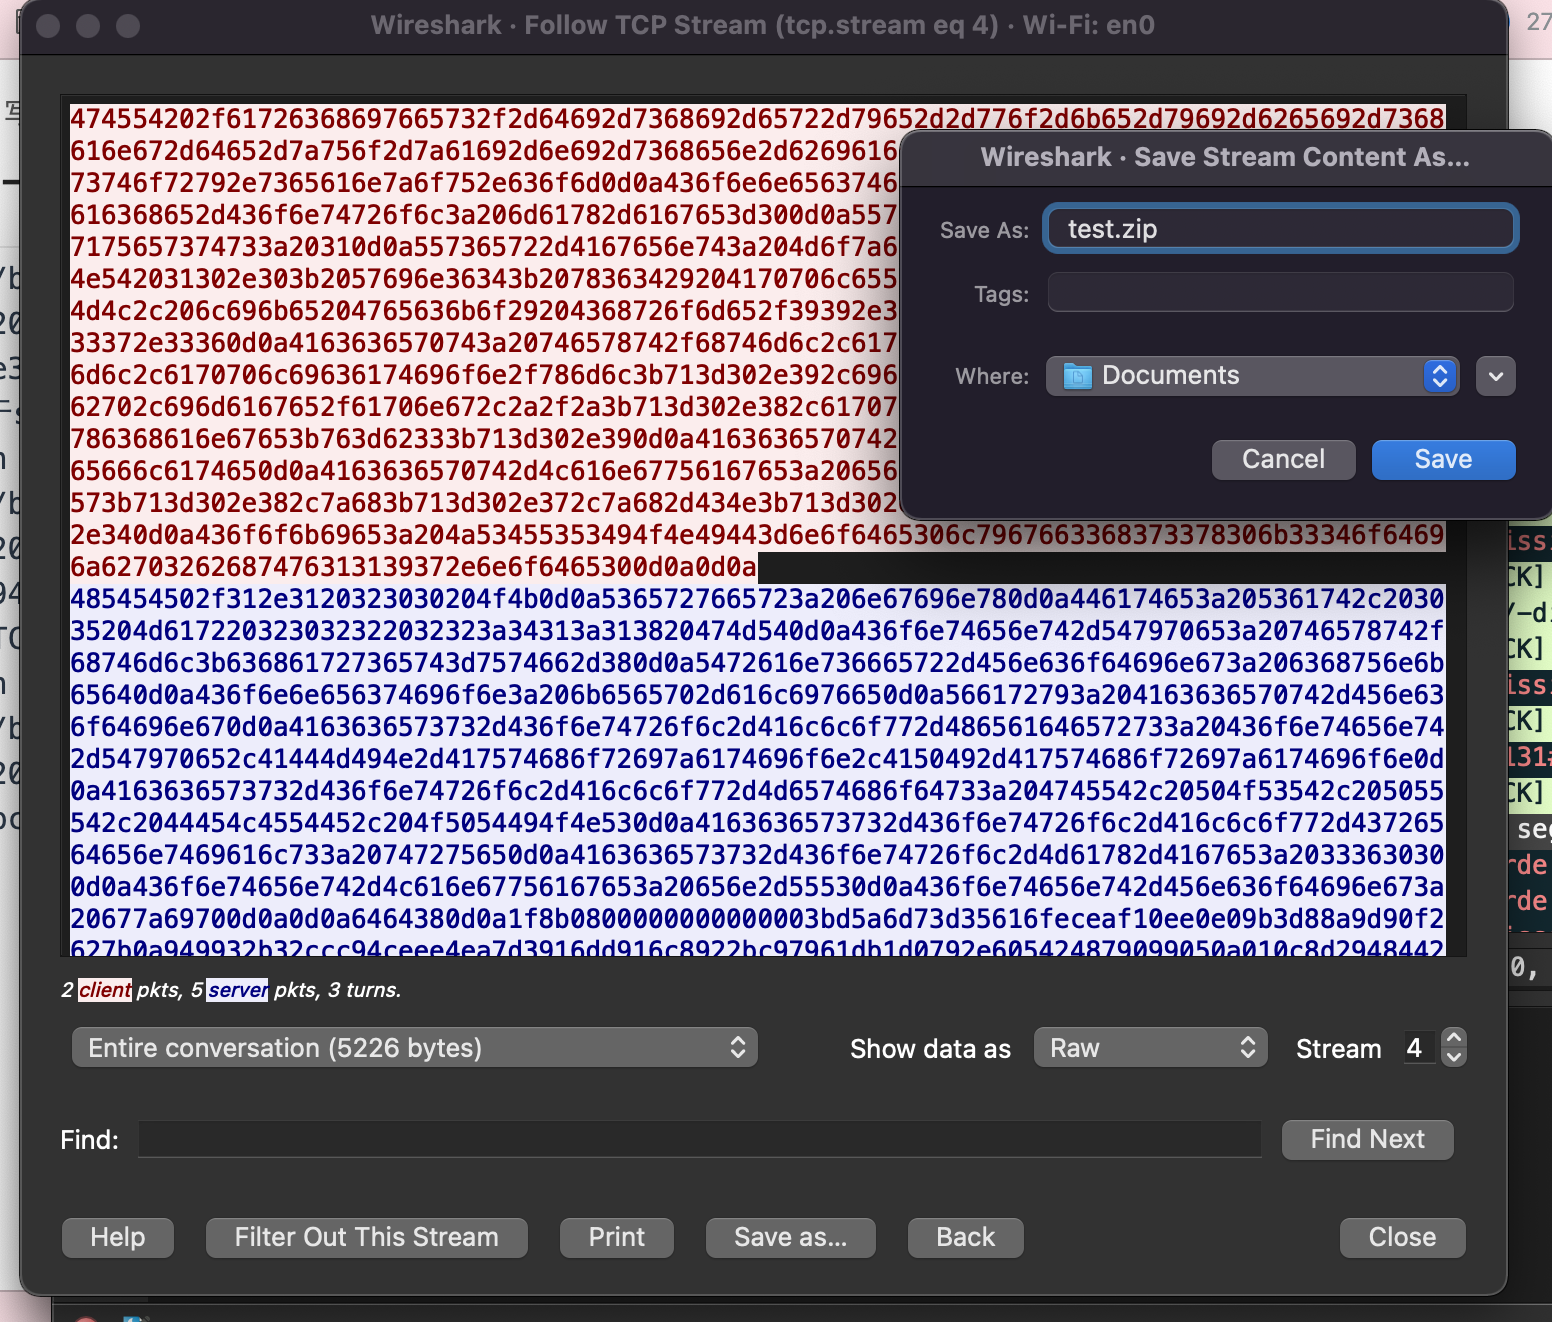Click the Print button

click(x=617, y=1237)
